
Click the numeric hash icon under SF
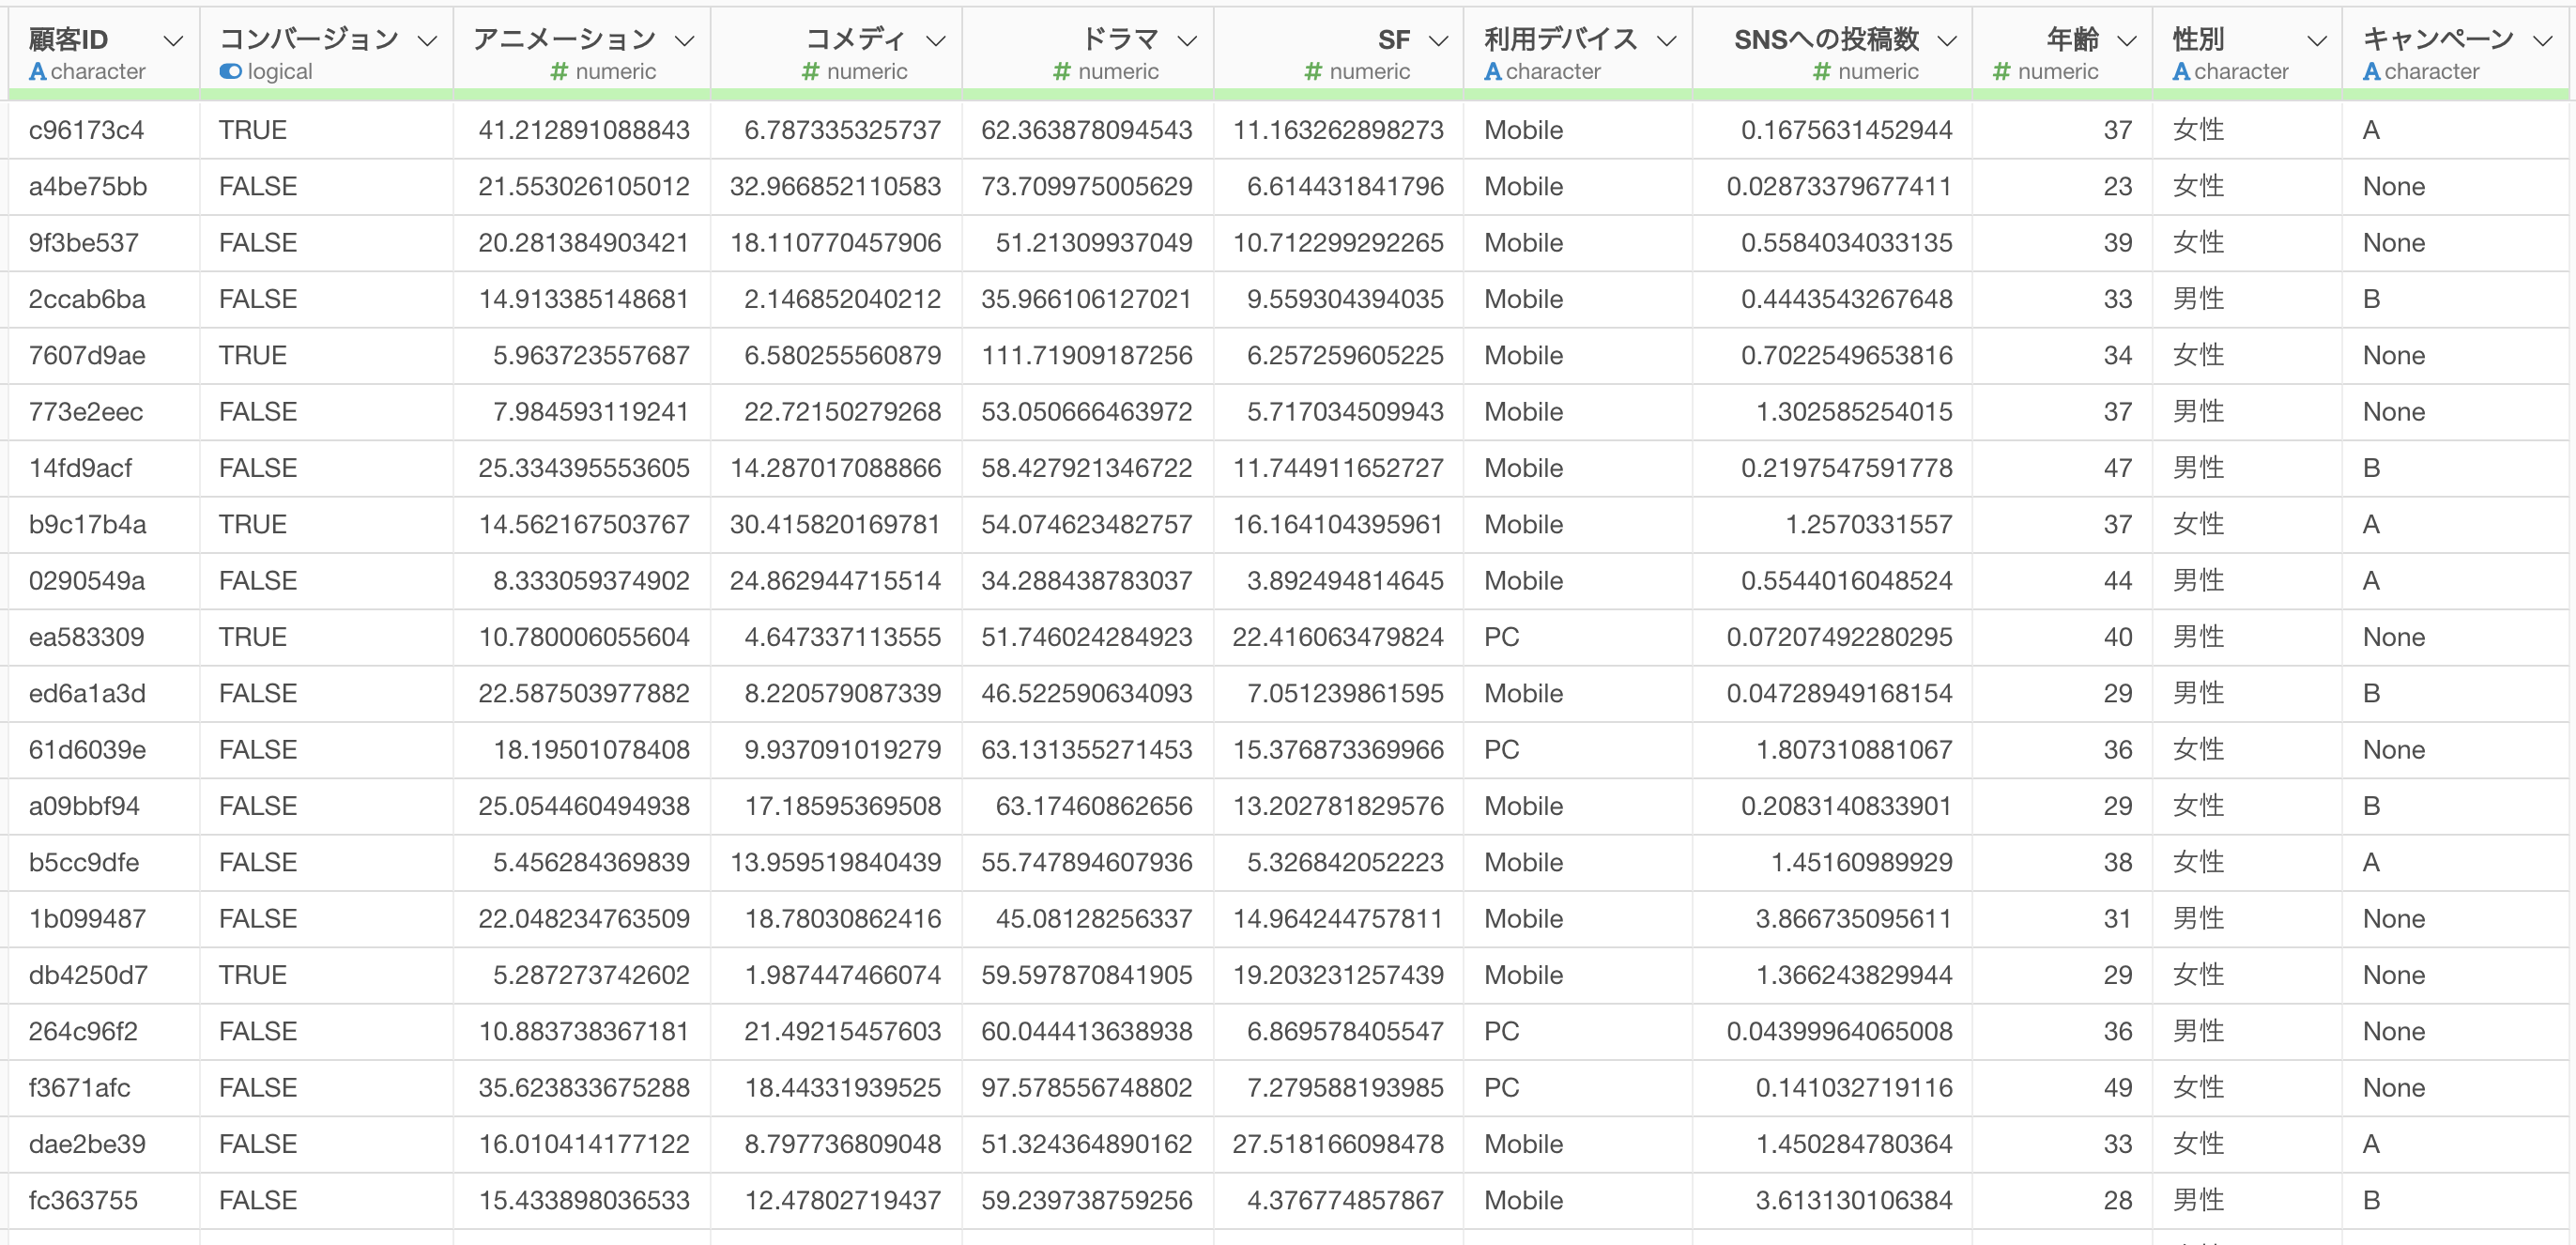[1314, 72]
